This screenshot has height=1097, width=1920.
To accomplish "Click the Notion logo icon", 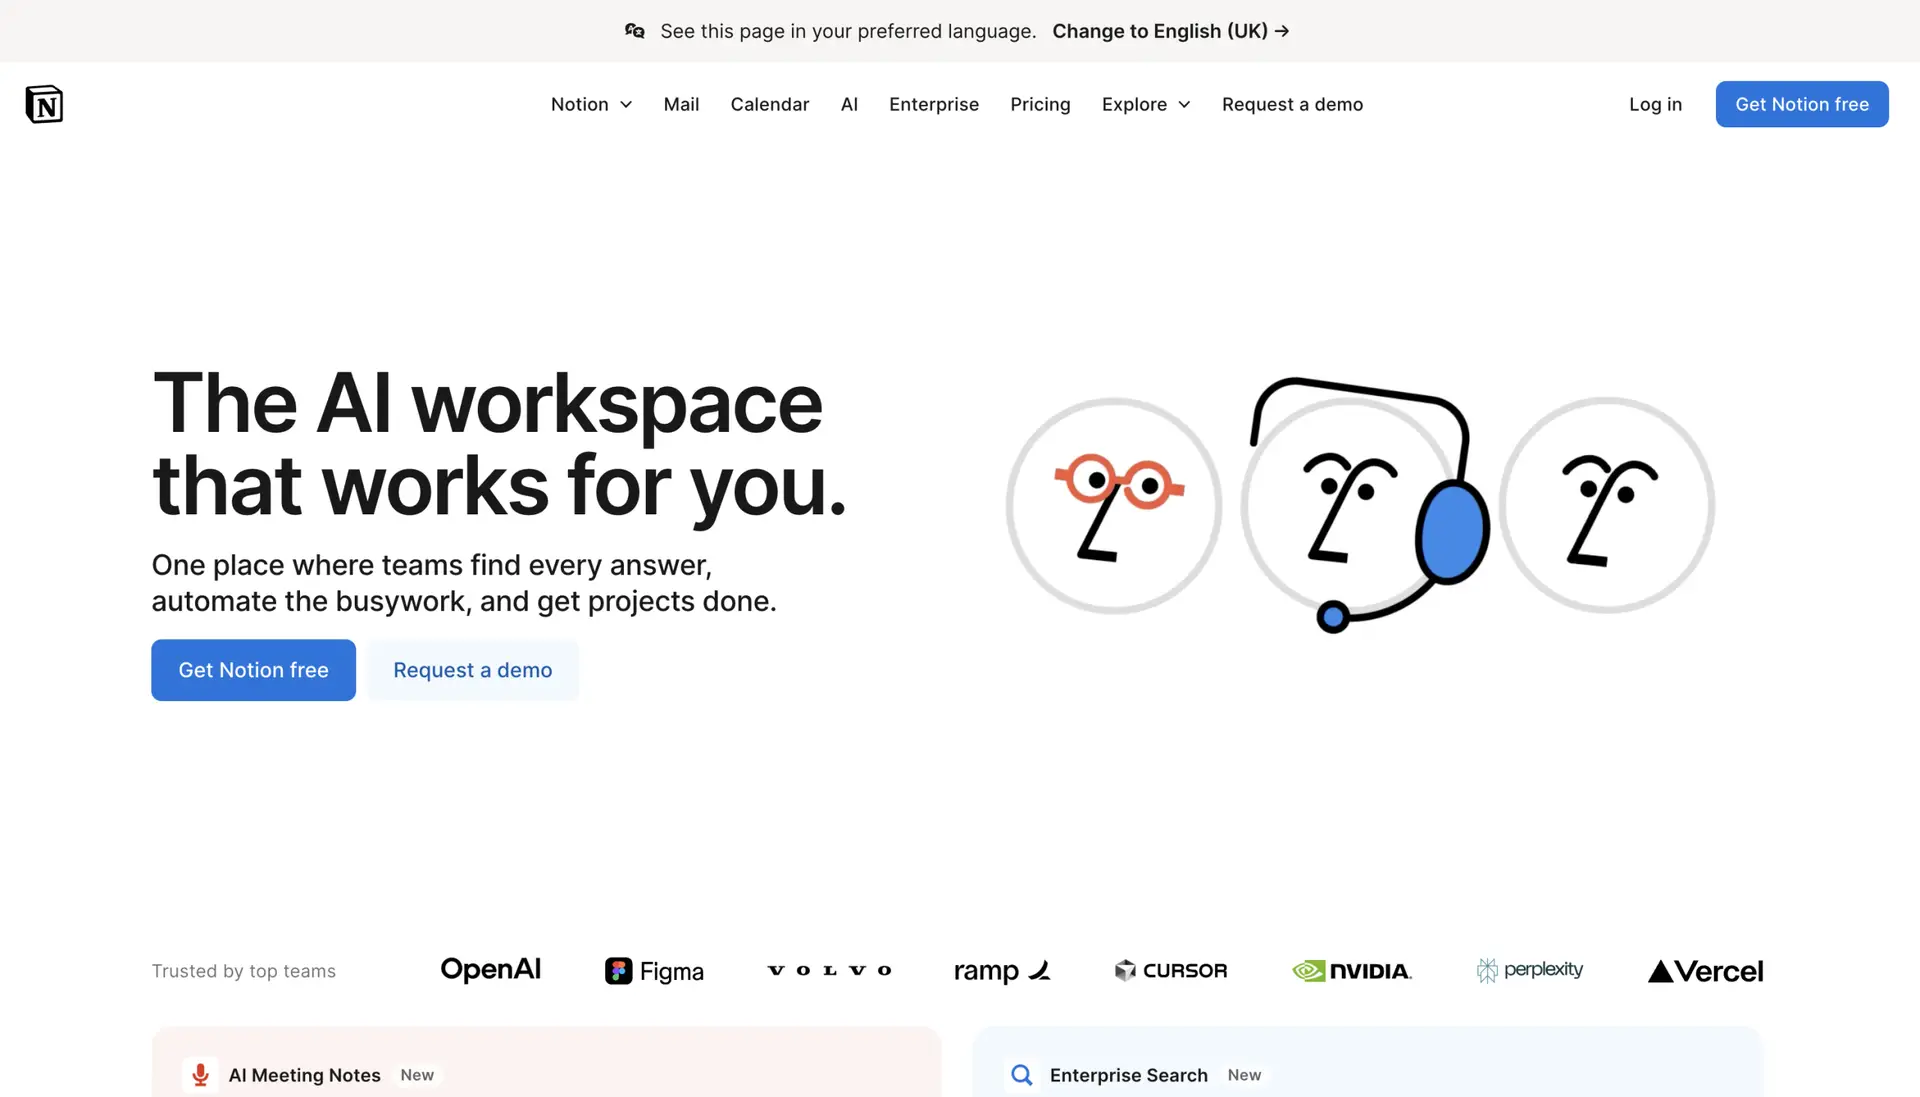I will 44,104.
